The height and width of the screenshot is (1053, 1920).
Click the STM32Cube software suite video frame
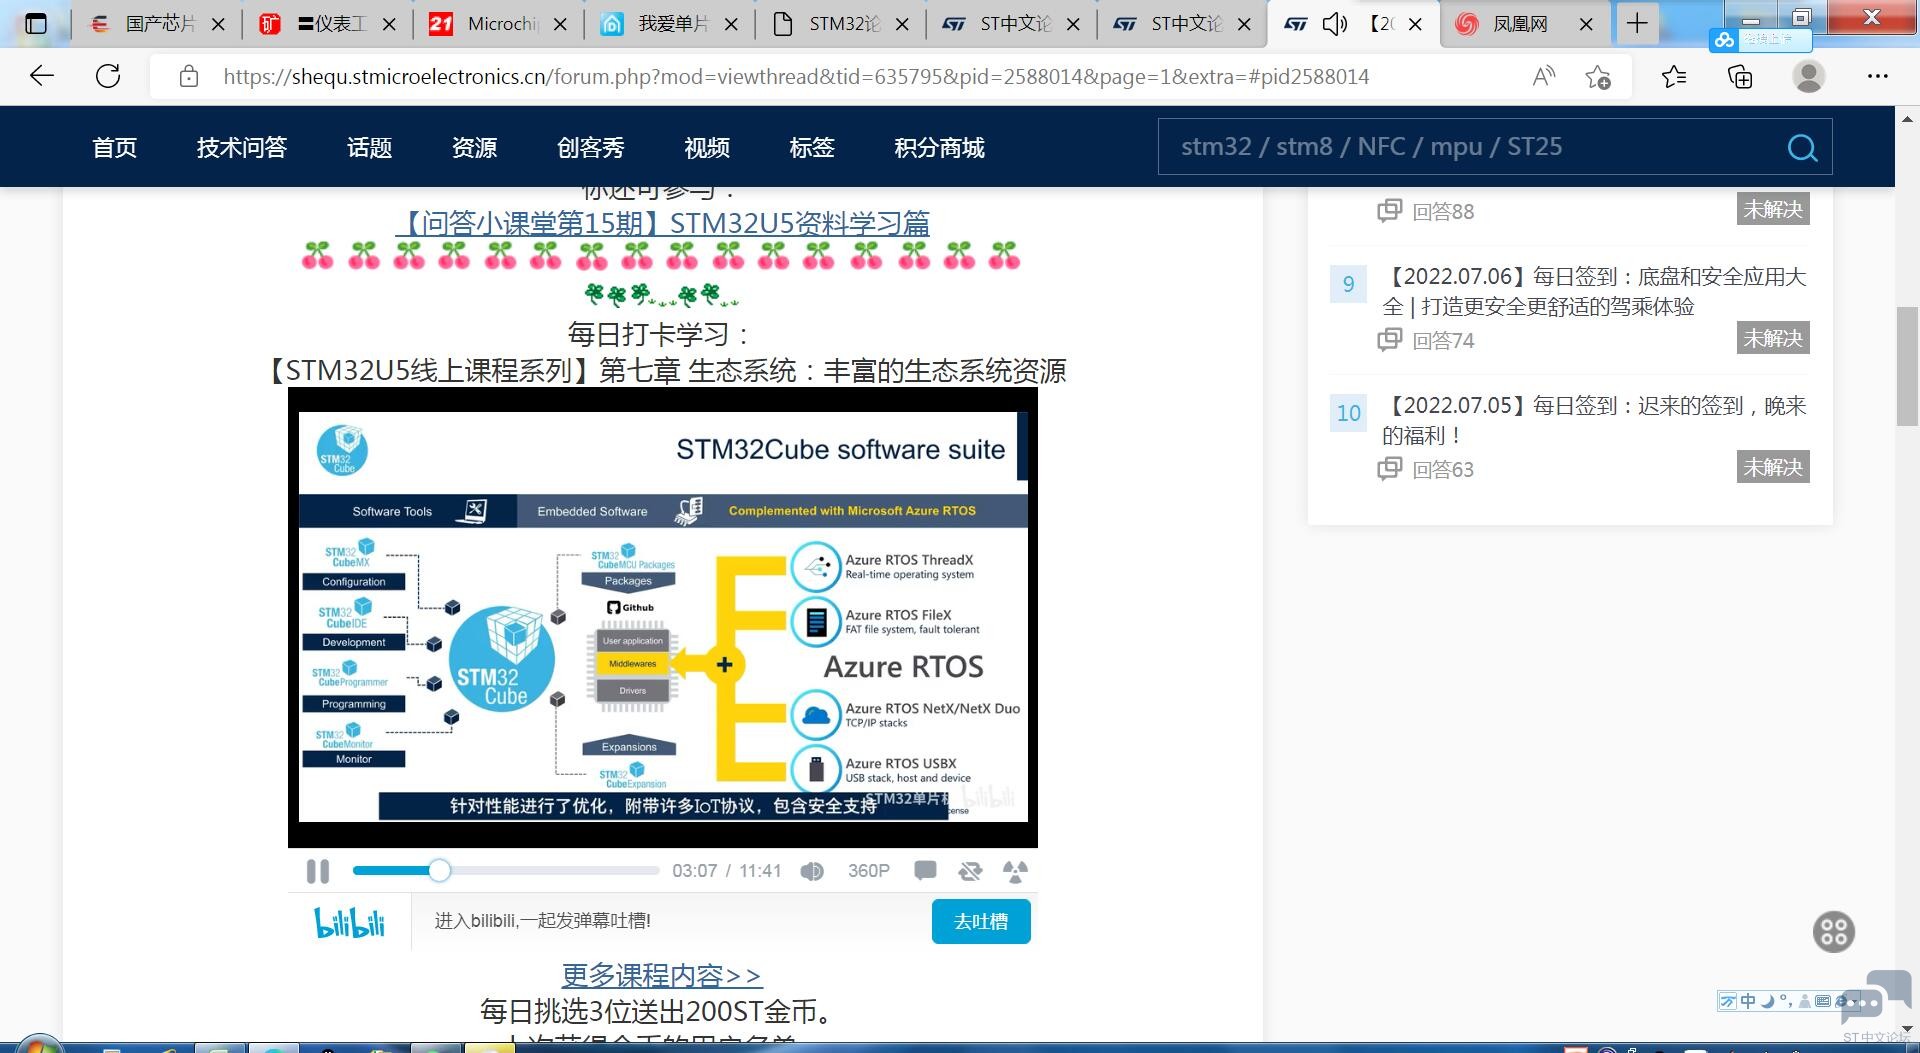click(x=662, y=617)
